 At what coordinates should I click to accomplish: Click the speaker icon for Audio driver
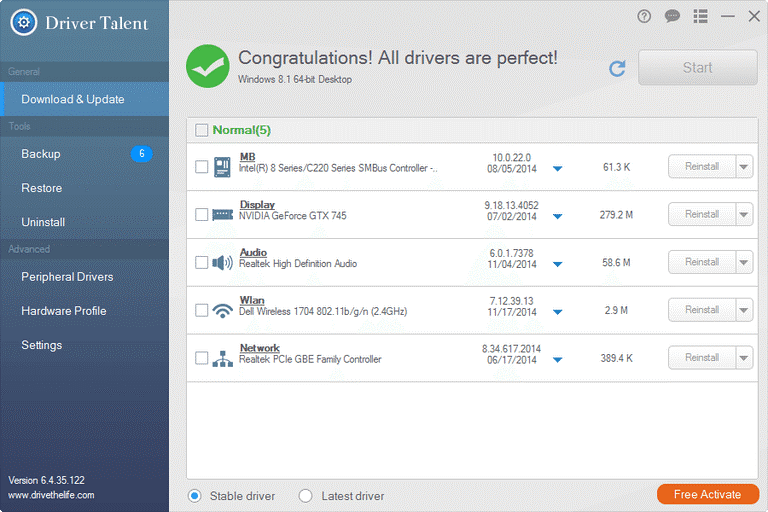click(222, 263)
